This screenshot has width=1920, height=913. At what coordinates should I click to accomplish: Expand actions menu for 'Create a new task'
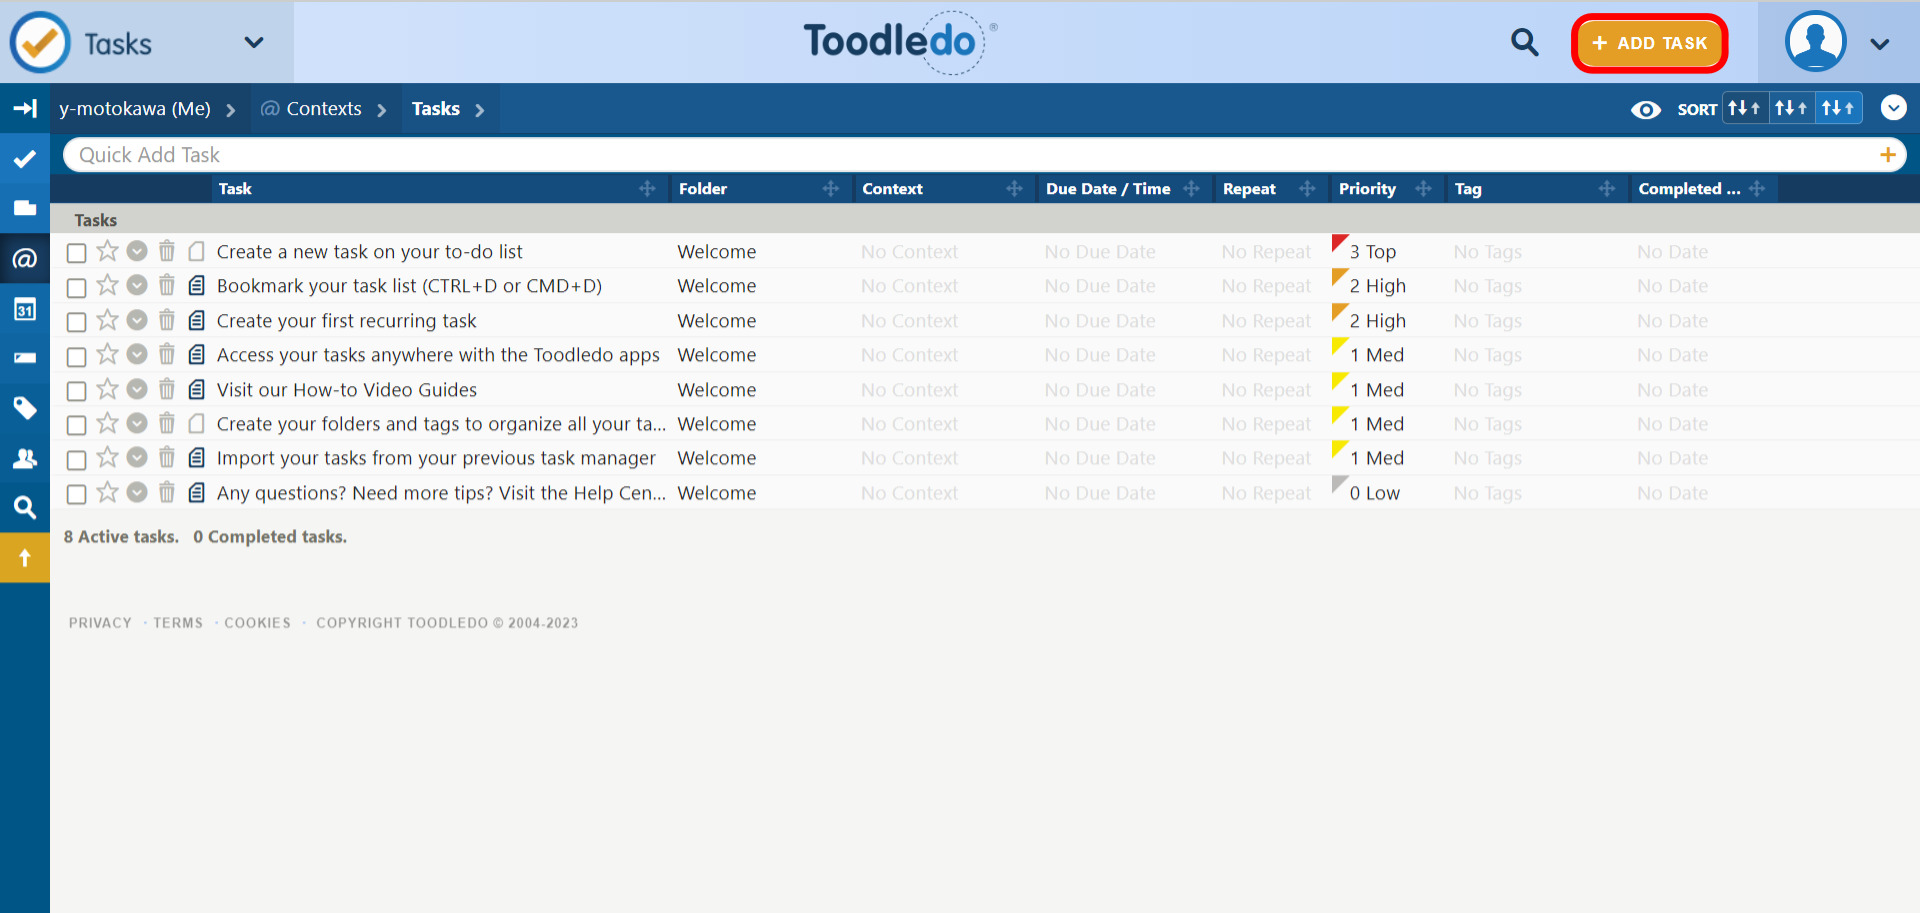(137, 251)
